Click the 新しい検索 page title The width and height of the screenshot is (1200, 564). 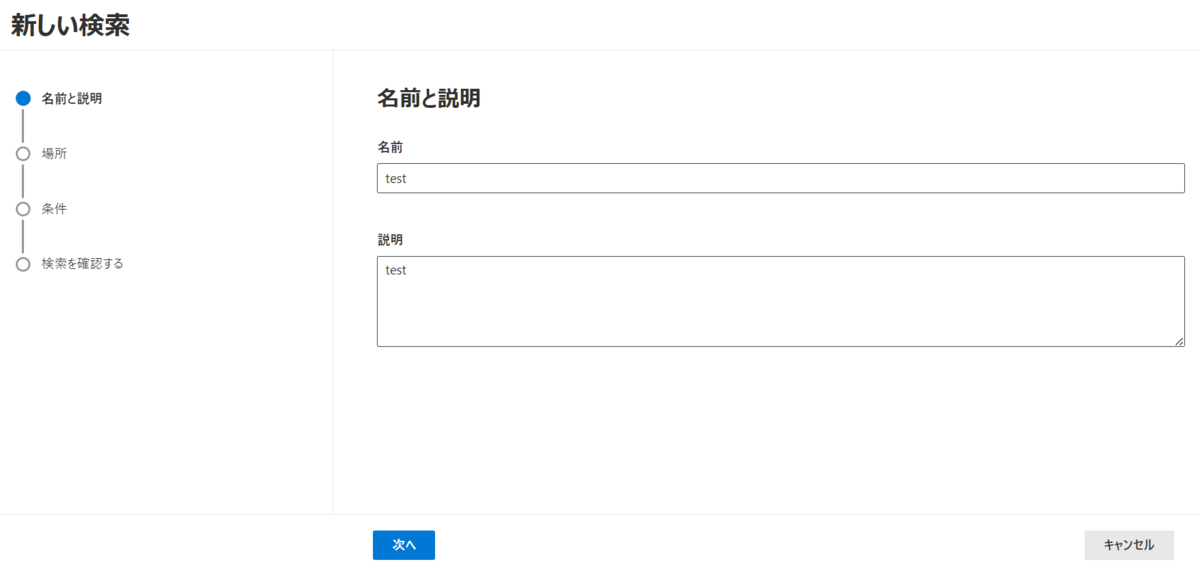[70, 26]
